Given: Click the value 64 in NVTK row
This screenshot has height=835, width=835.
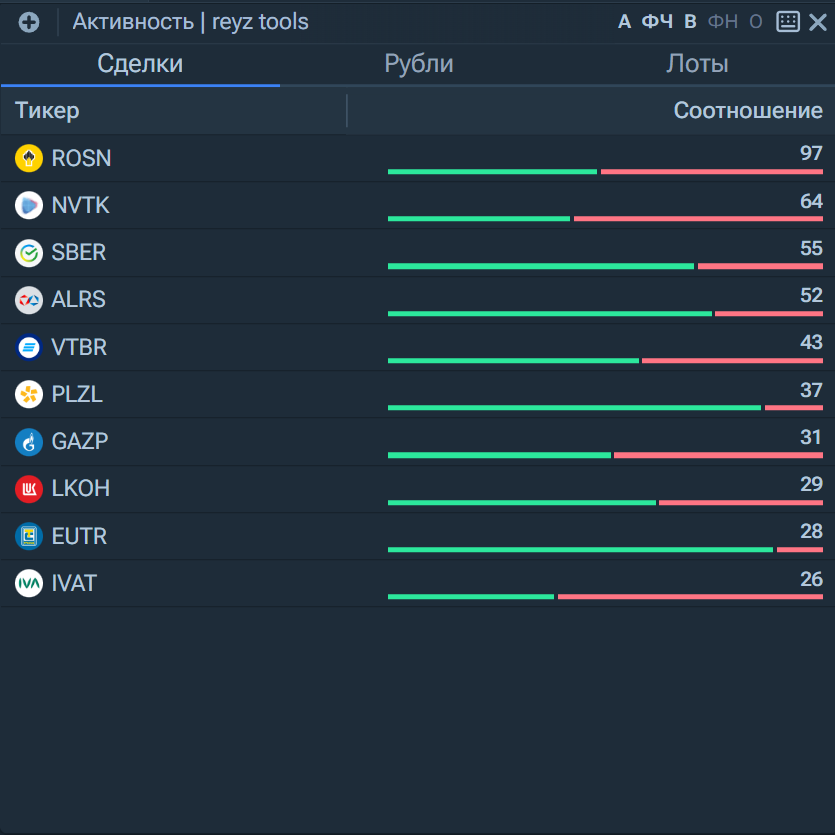Looking at the screenshot, I should coord(811,201).
